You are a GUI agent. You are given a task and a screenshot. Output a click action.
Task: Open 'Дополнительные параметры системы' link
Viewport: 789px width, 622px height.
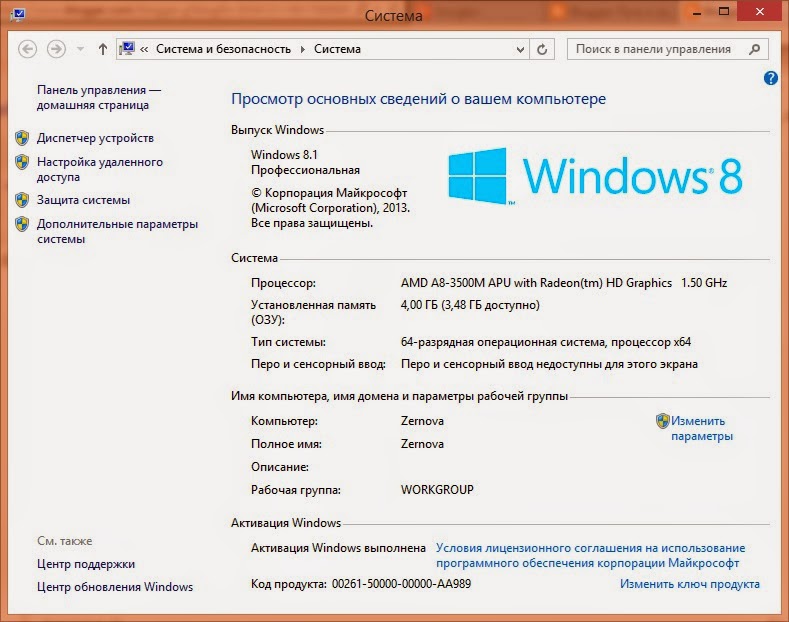(117, 231)
